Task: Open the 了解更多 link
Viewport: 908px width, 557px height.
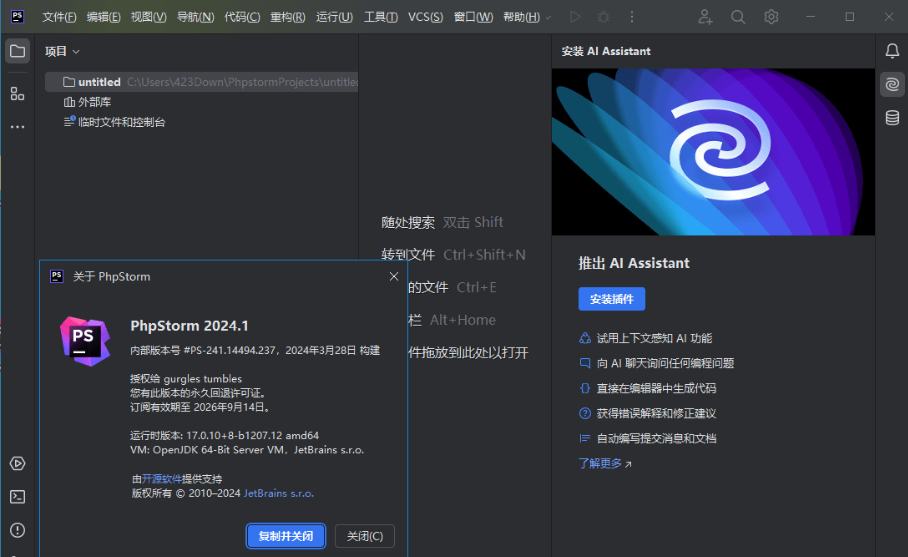Action: click(604, 463)
